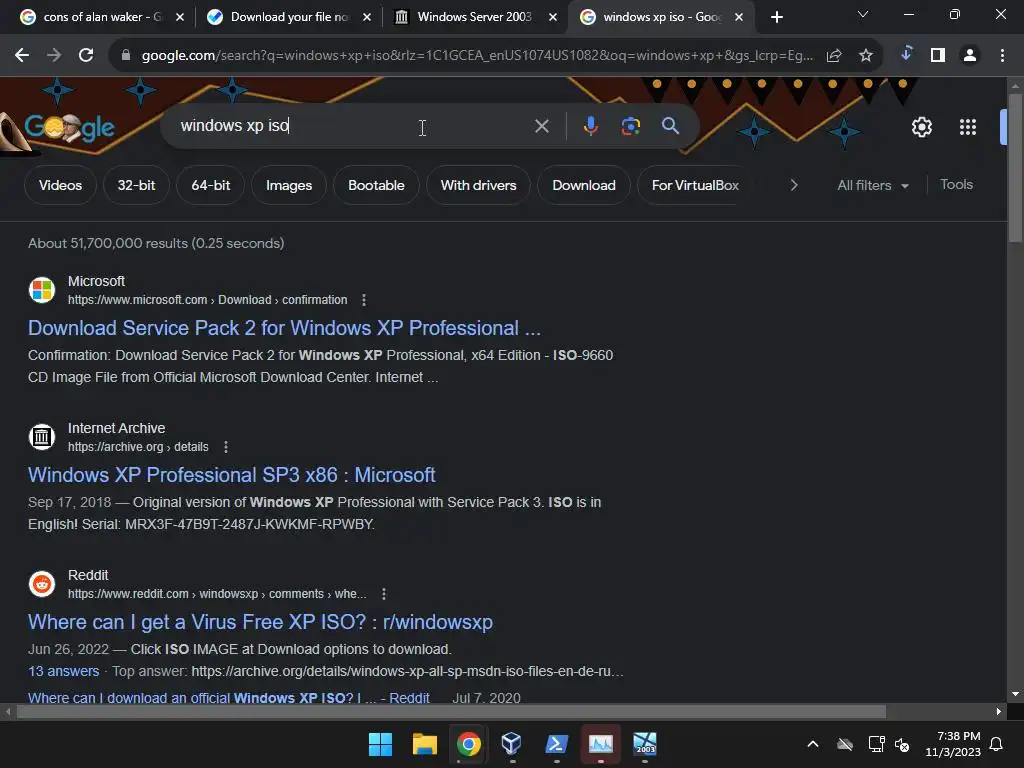This screenshot has width=1024, height=768.
Task: Open the 2003 virtual machine taskbar icon
Action: 645,744
